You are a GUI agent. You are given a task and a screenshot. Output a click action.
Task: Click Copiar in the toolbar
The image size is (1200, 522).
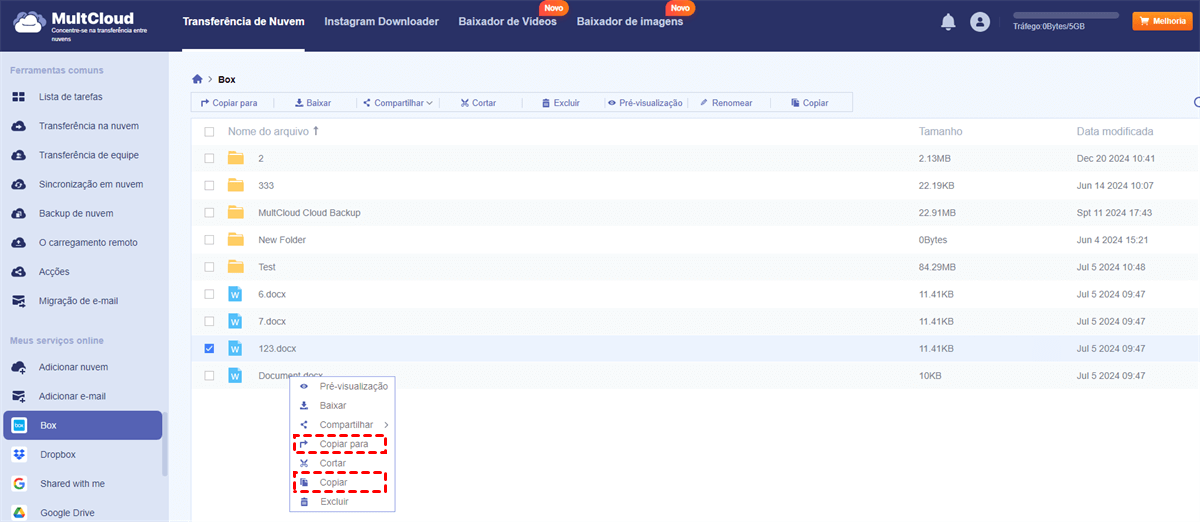point(809,103)
